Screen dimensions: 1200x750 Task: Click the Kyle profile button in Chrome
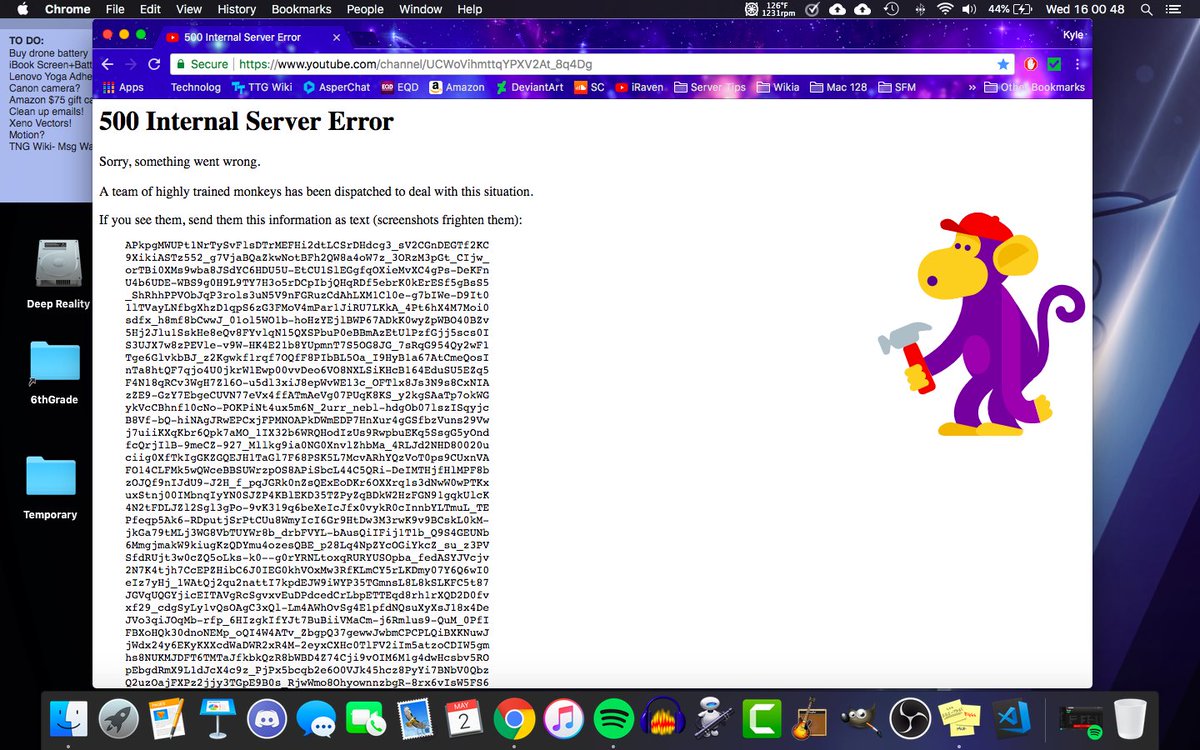point(1072,35)
